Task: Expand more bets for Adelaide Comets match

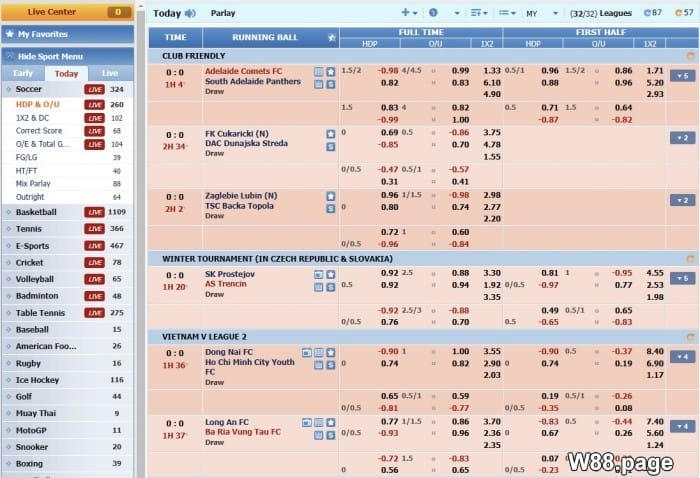Action: pyautogui.click(x=682, y=76)
